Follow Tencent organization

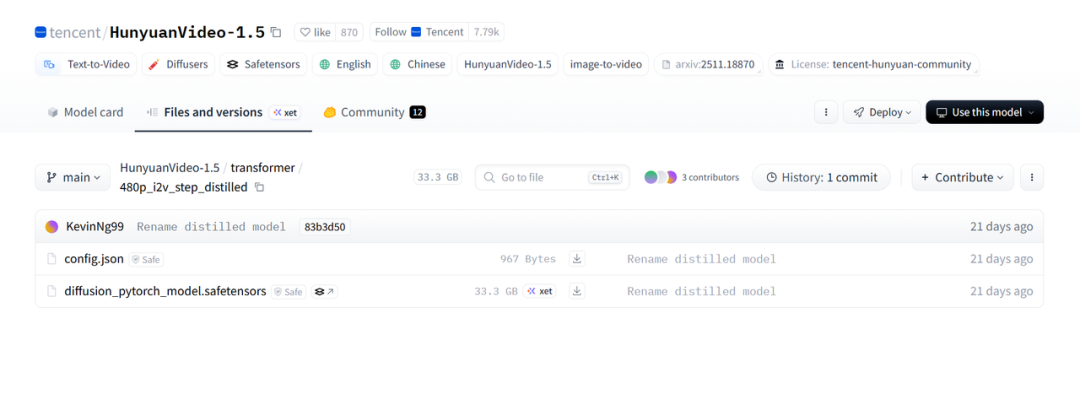click(419, 32)
